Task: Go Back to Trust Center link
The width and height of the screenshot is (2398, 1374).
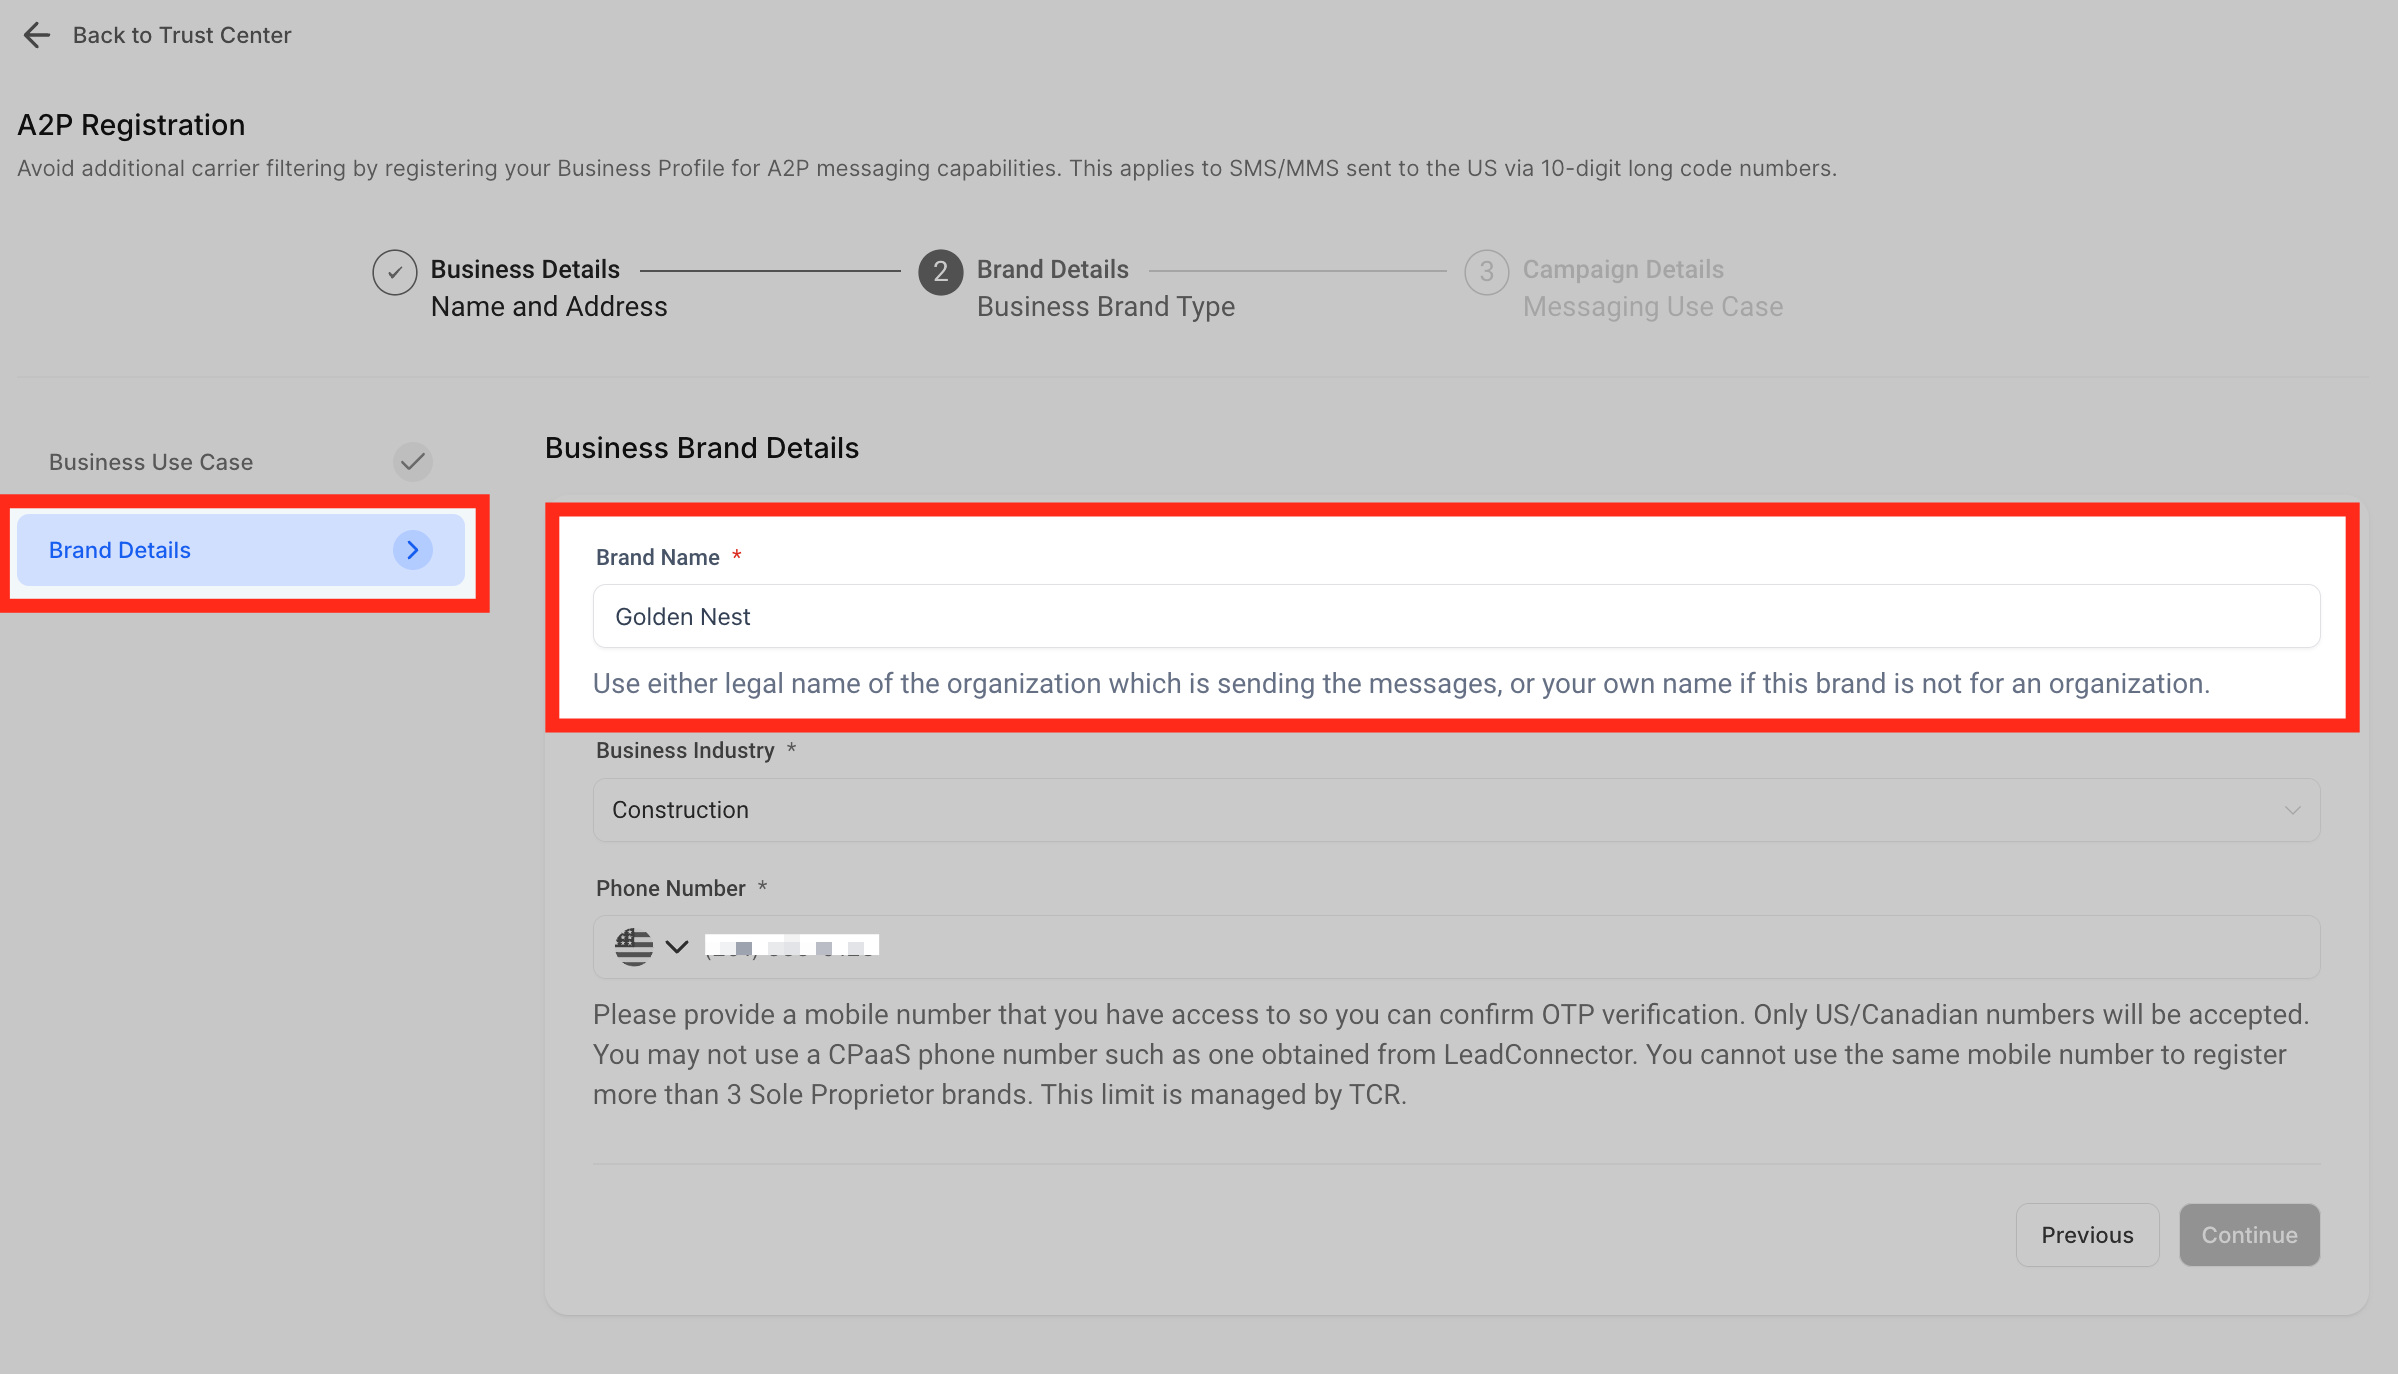Action: [x=182, y=35]
